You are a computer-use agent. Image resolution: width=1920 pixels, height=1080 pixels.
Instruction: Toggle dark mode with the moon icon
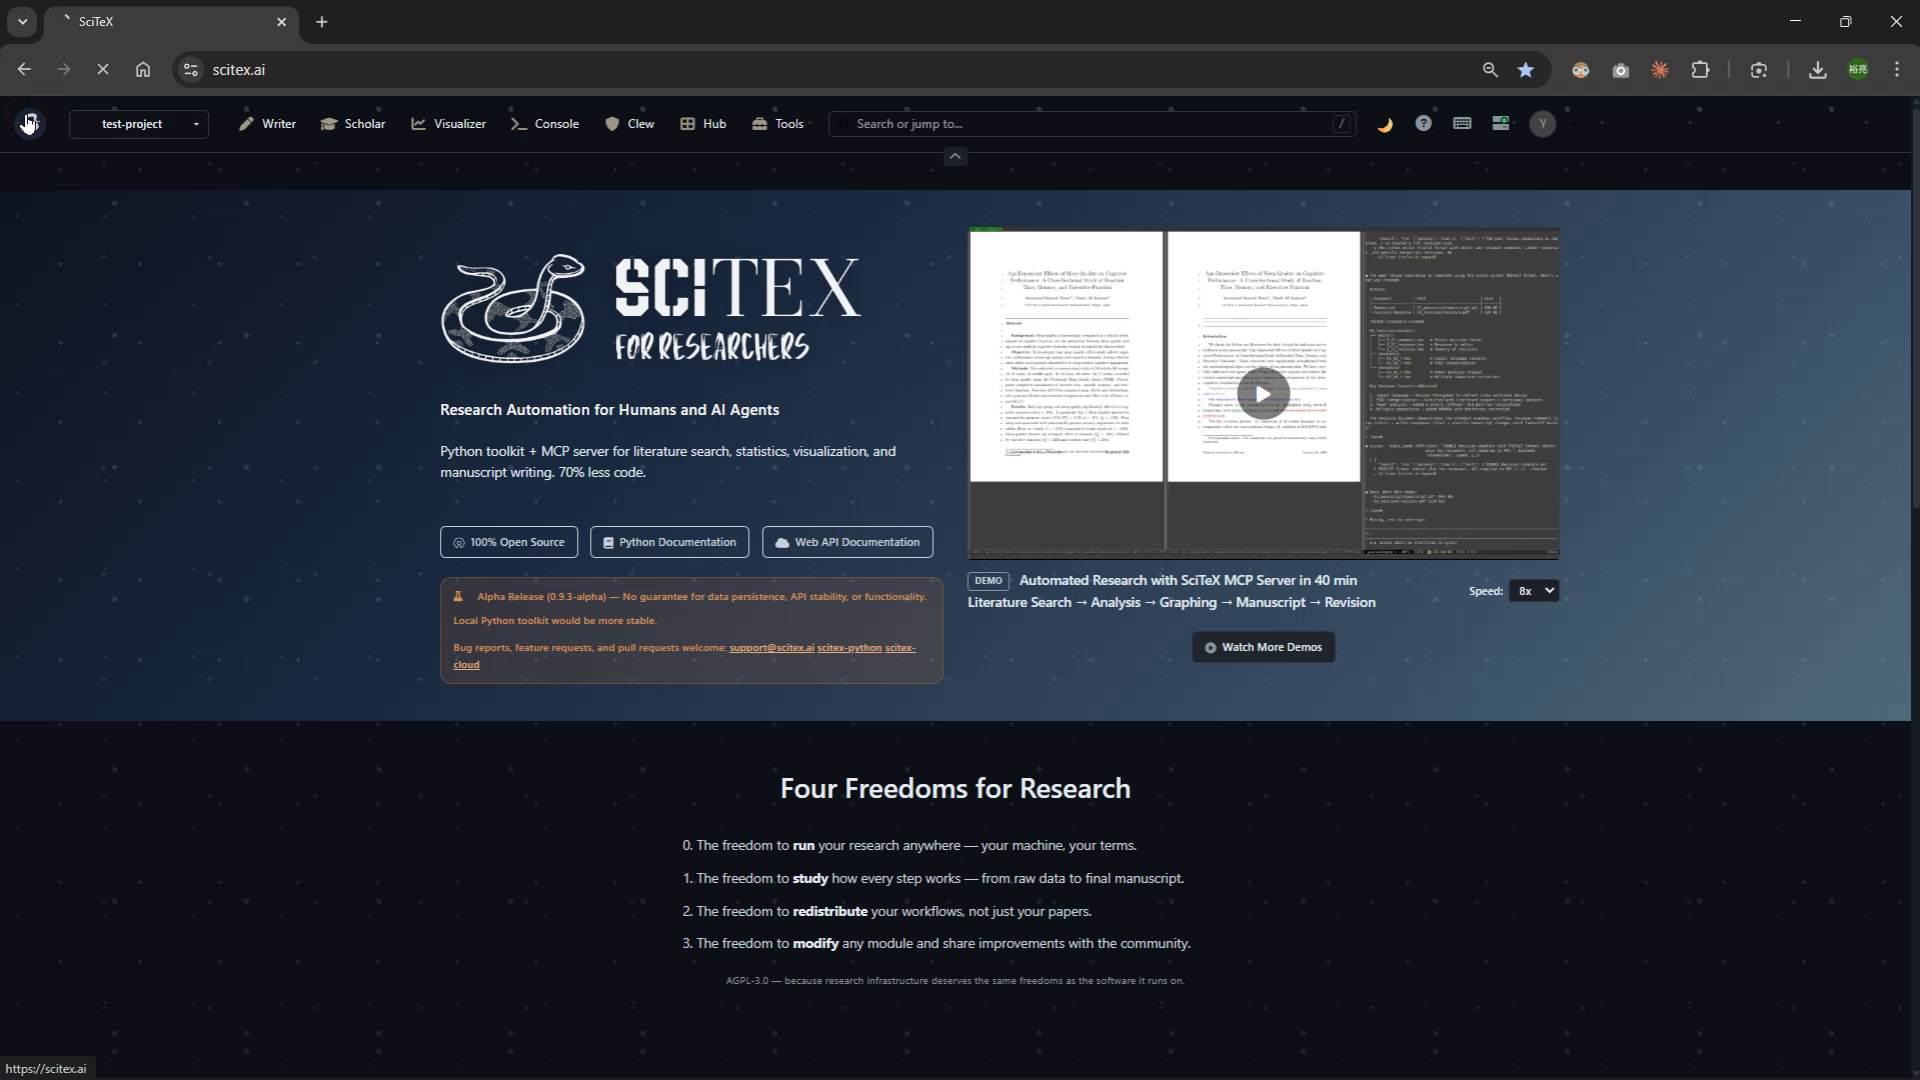click(1383, 123)
